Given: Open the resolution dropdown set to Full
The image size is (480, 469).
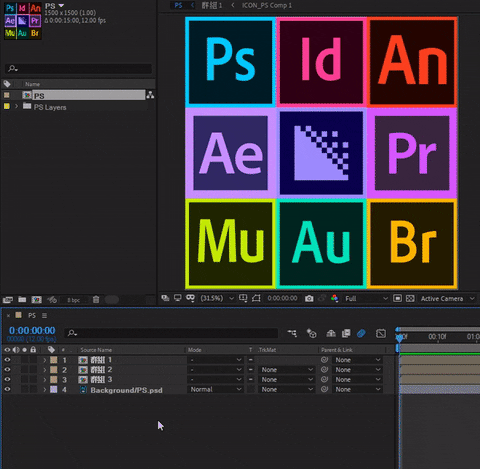Looking at the screenshot, I should click(x=366, y=298).
